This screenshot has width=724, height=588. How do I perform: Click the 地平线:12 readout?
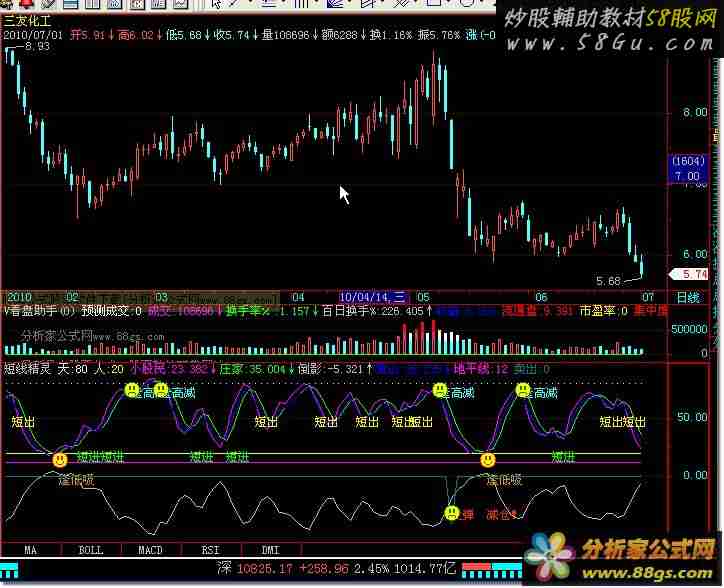[x=481, y=369]
